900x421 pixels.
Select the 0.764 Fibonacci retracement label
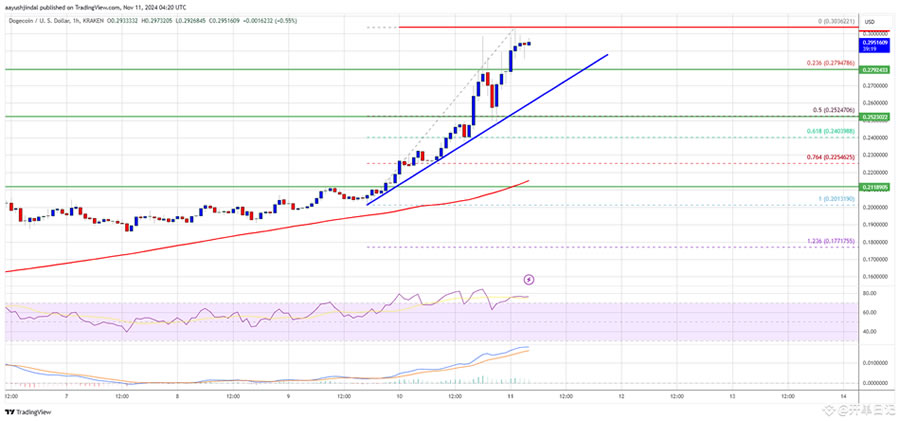(826, 157)
